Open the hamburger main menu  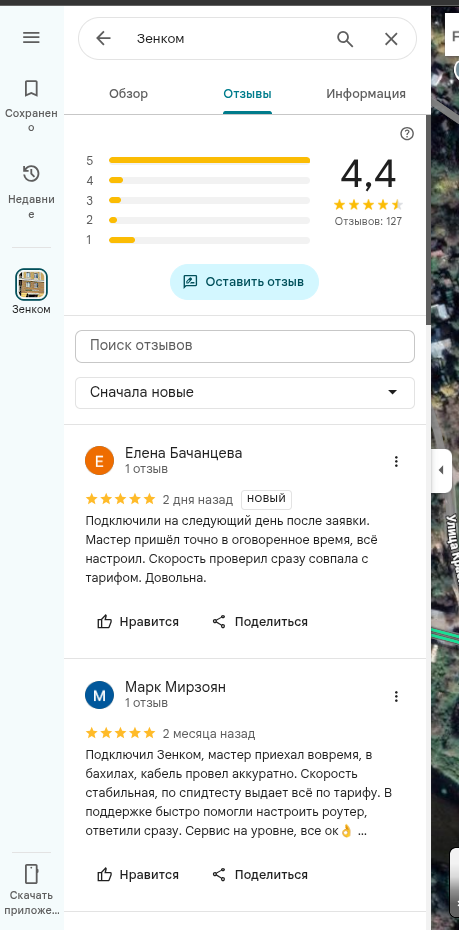[x=31, y=38]
